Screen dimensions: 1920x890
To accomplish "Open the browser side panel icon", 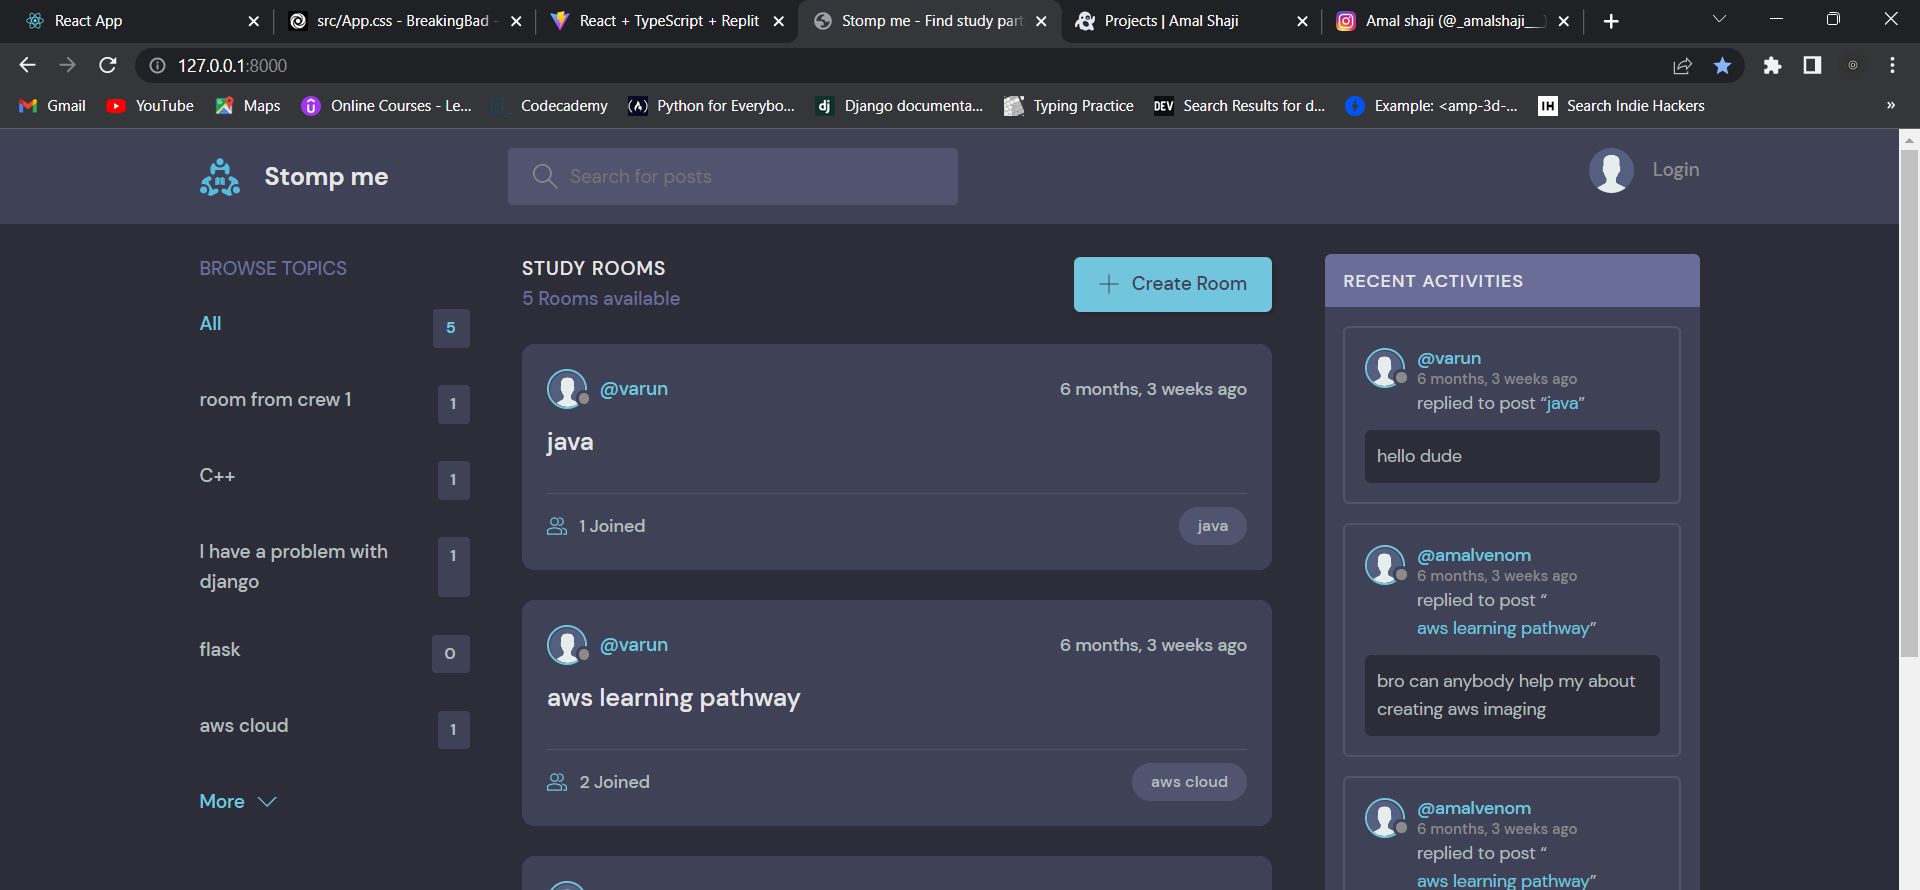I will coord(1812,66).
